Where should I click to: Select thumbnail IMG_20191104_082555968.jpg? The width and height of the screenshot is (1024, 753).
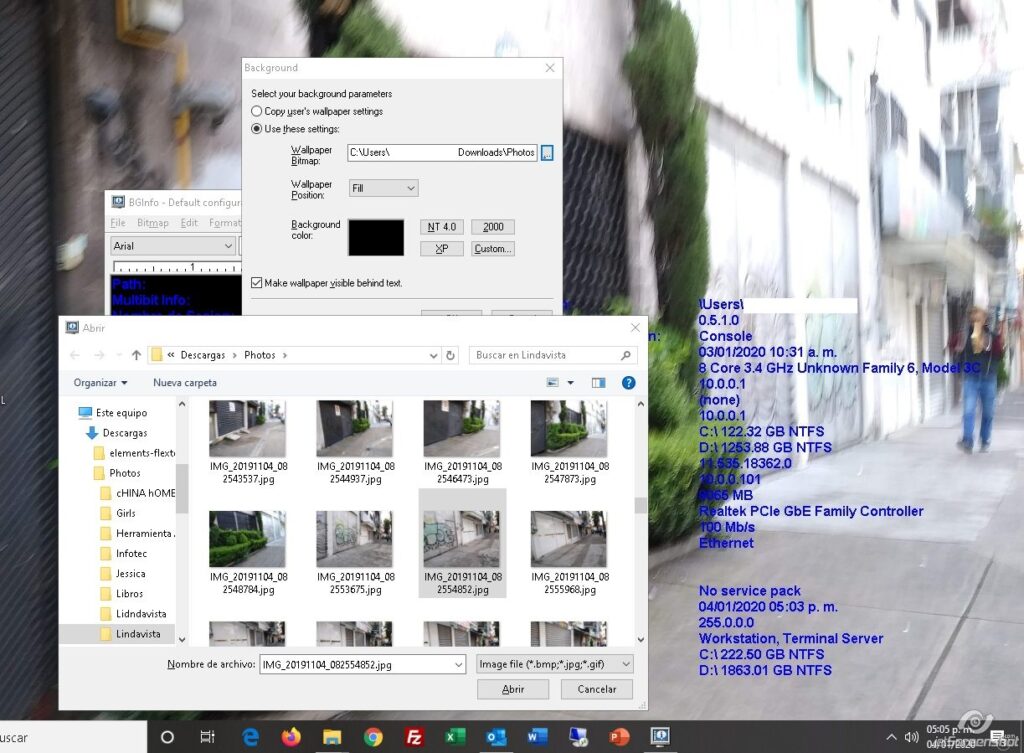(570, 553)
